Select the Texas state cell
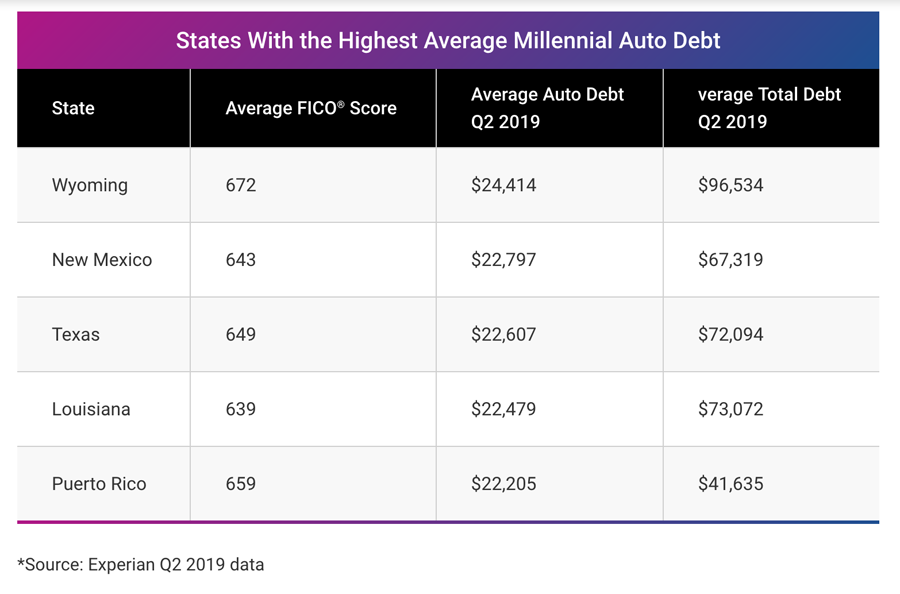 [x=76, y=334]
